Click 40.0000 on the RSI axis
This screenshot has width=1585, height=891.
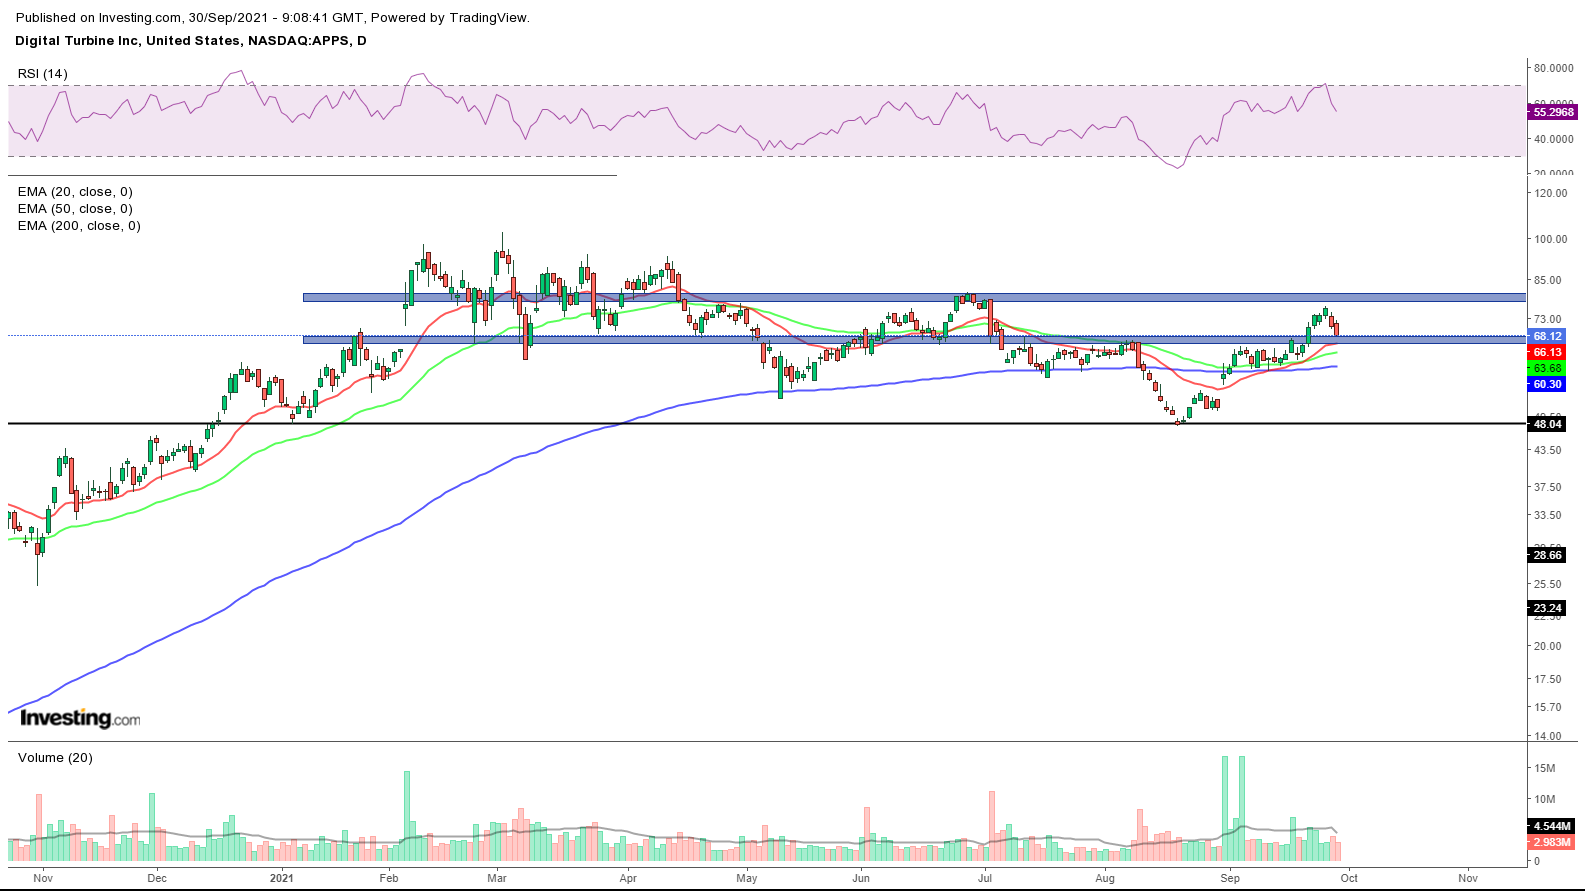tap(1554, 139)
